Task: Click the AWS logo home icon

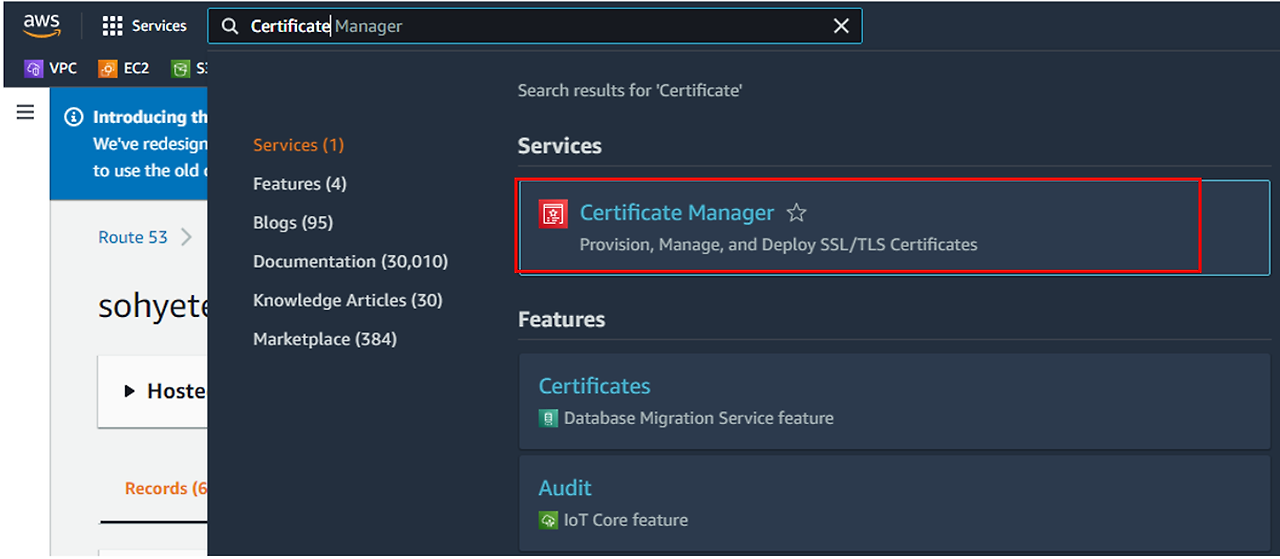Action: pyautogui.click(x=41, y=25)
